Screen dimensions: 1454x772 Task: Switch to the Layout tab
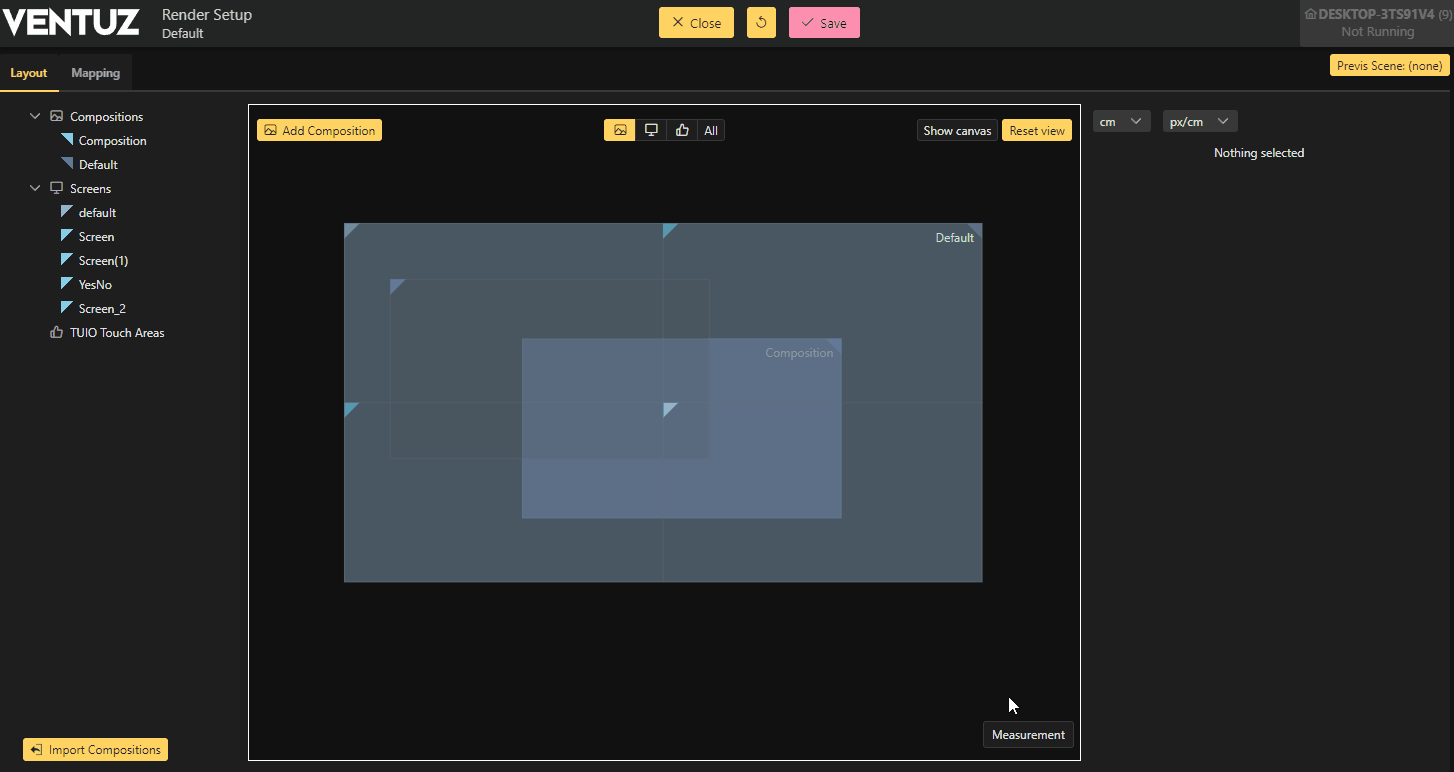(x=29, y=73)
